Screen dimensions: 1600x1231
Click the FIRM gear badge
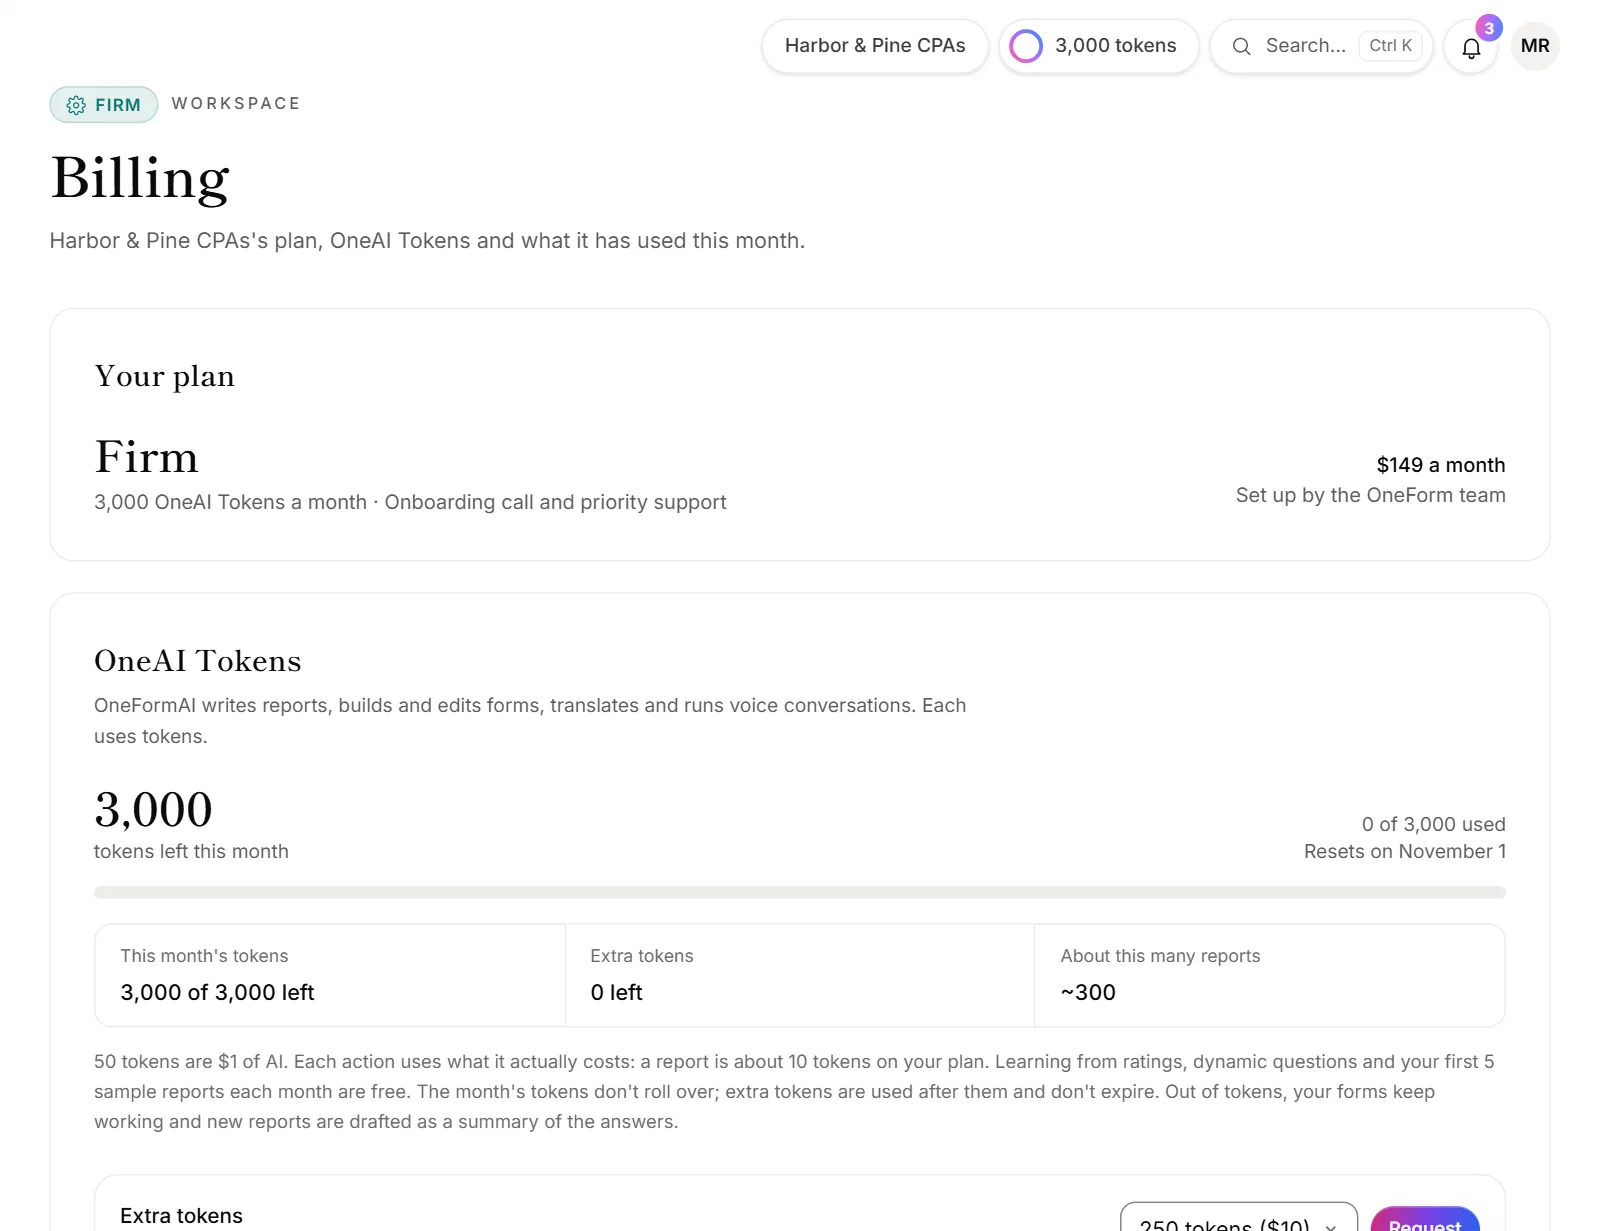pyautogui.click(x=104, y=105)
